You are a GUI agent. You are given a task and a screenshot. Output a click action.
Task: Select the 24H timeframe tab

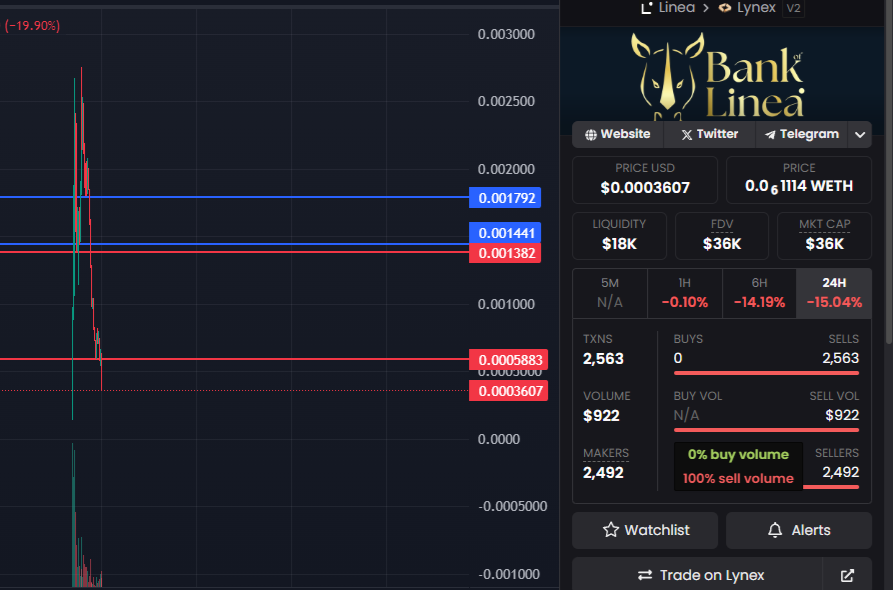coord(834,293)
